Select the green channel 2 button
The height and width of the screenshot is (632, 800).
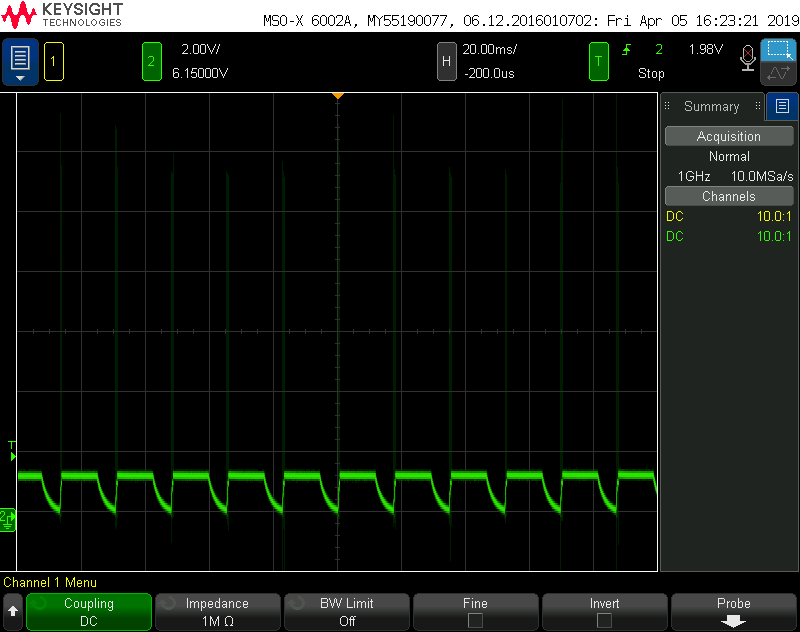pos(152,62)
